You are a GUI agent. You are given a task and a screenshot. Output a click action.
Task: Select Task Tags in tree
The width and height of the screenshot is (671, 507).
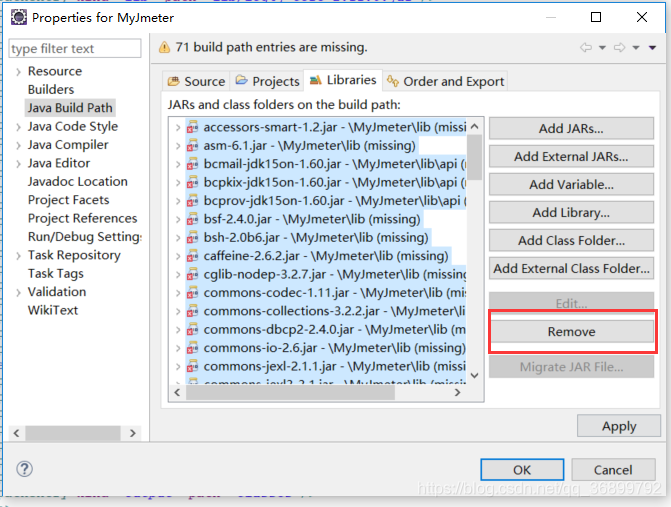point(56,273)
